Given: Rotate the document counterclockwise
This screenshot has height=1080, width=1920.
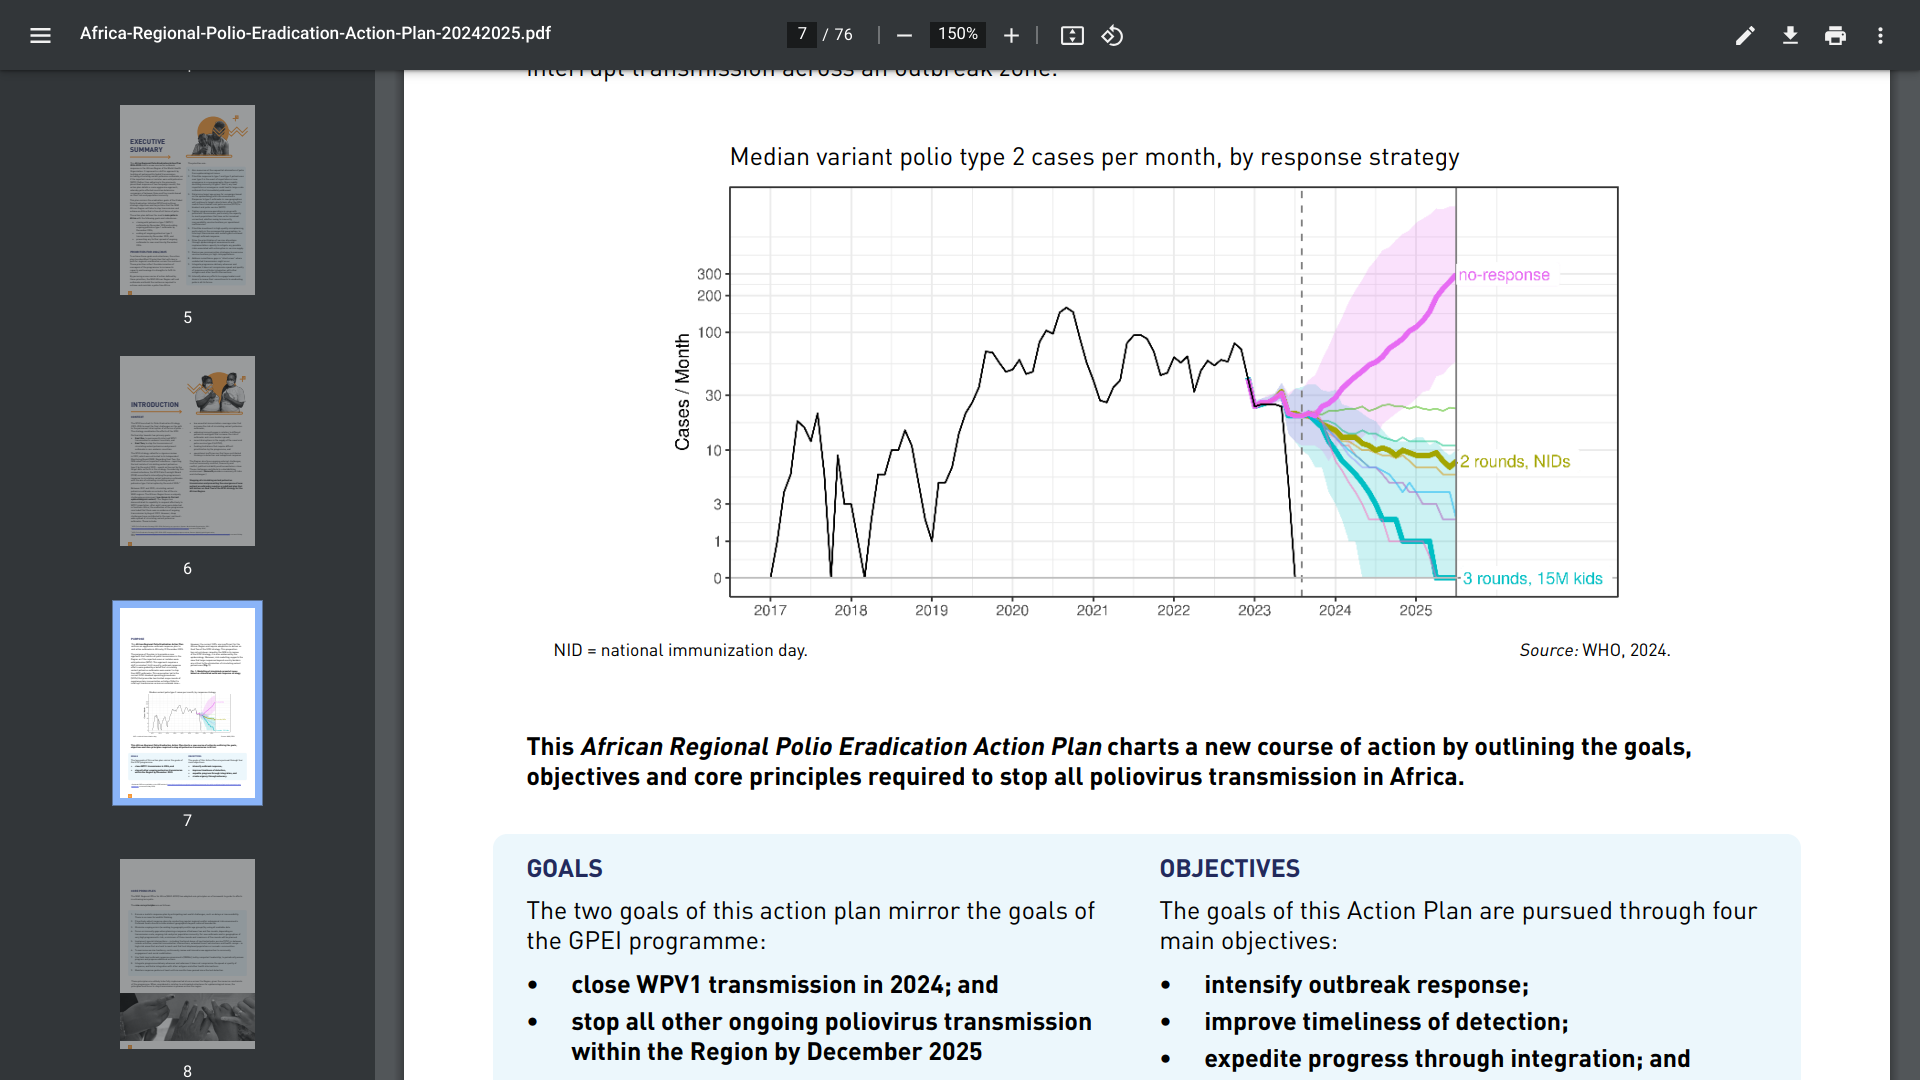Looking at the screenshot, I should click(x=1112, y=36).
